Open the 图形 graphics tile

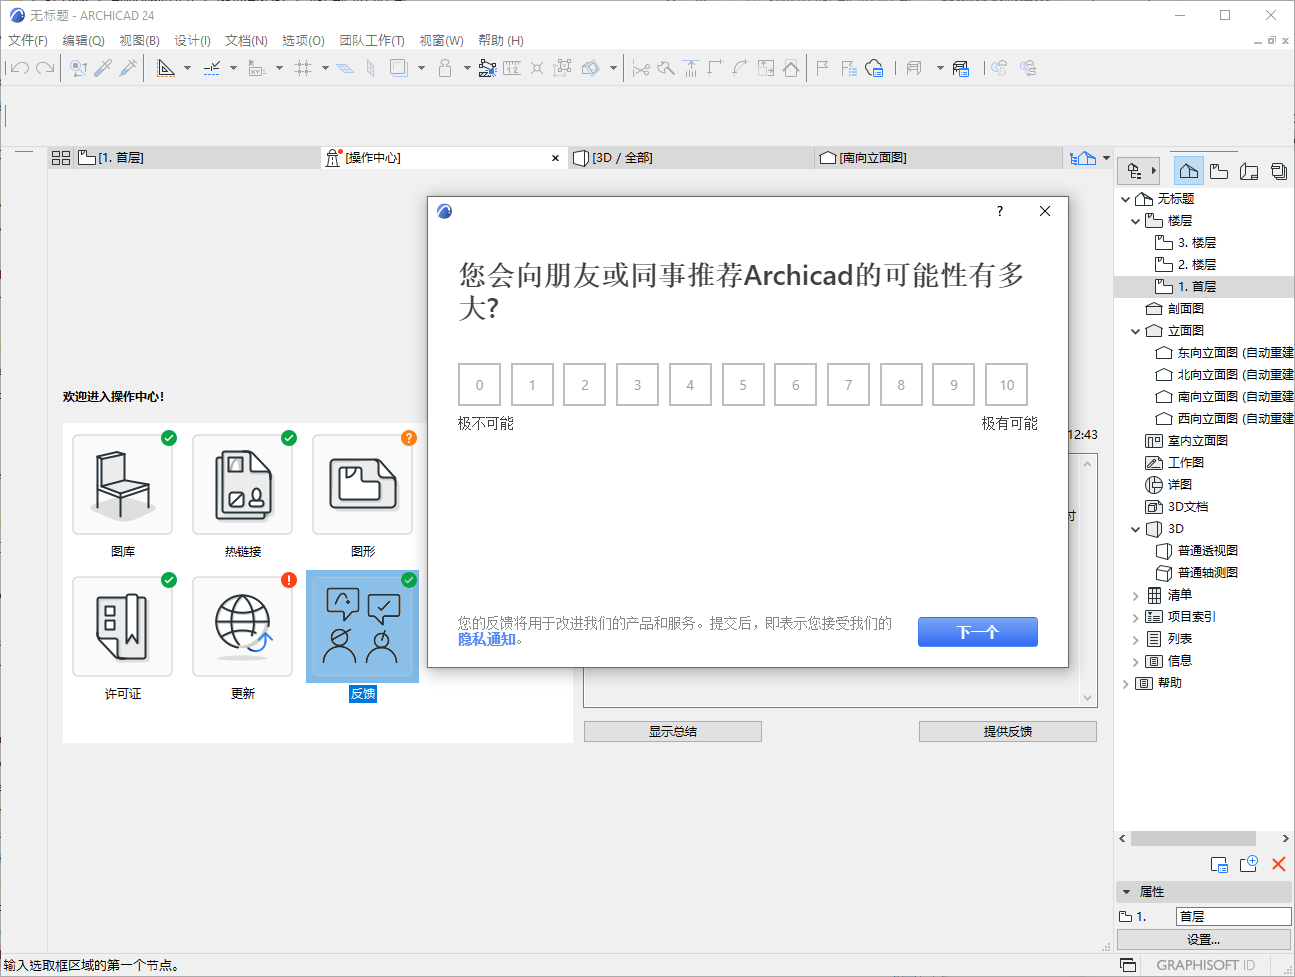tap(363, 485)
